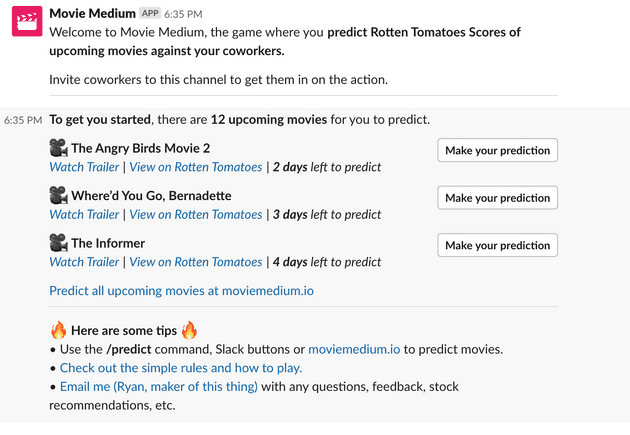The height and width of the screenshot is (435, 630).
Task: Click the 6:35 PM timestamp beside 'To get you started'
Action: [23, 120]
